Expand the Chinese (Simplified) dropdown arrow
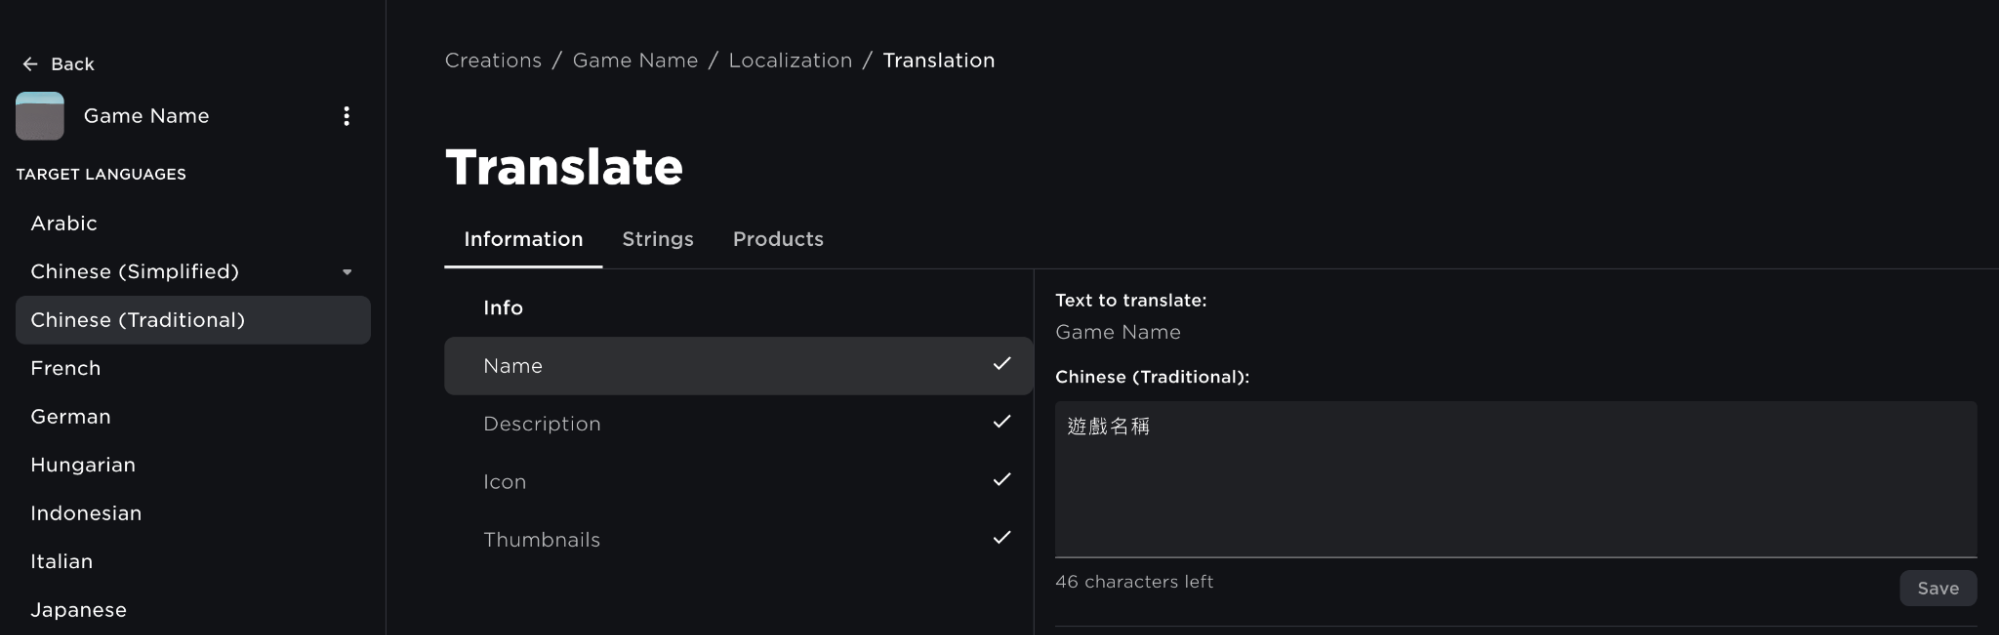The width and height of the screenshot is (1999, 636). point(347,272)
